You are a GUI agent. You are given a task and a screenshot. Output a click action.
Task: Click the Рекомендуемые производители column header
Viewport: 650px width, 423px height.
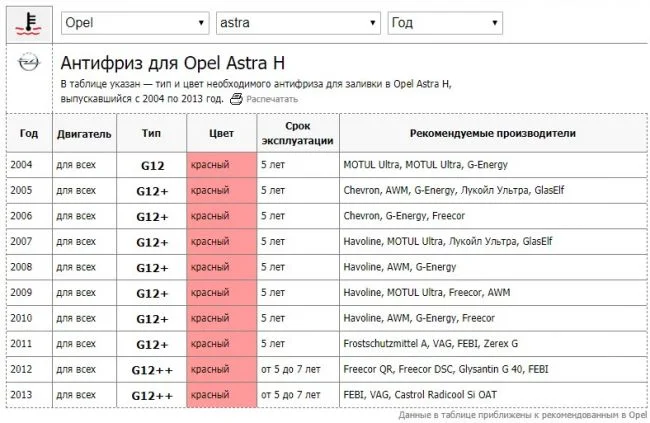pyautogui.click(x=493, y=134)
